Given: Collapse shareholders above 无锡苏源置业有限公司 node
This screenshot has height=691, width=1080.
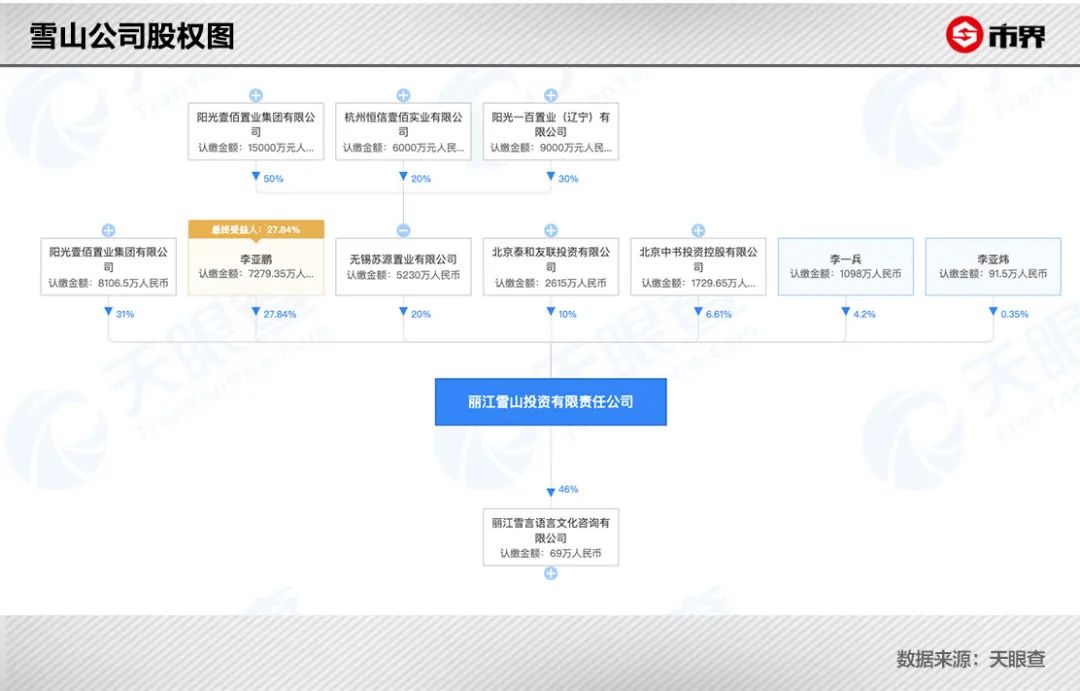Looking at the screenshot, I should (403, 230).
